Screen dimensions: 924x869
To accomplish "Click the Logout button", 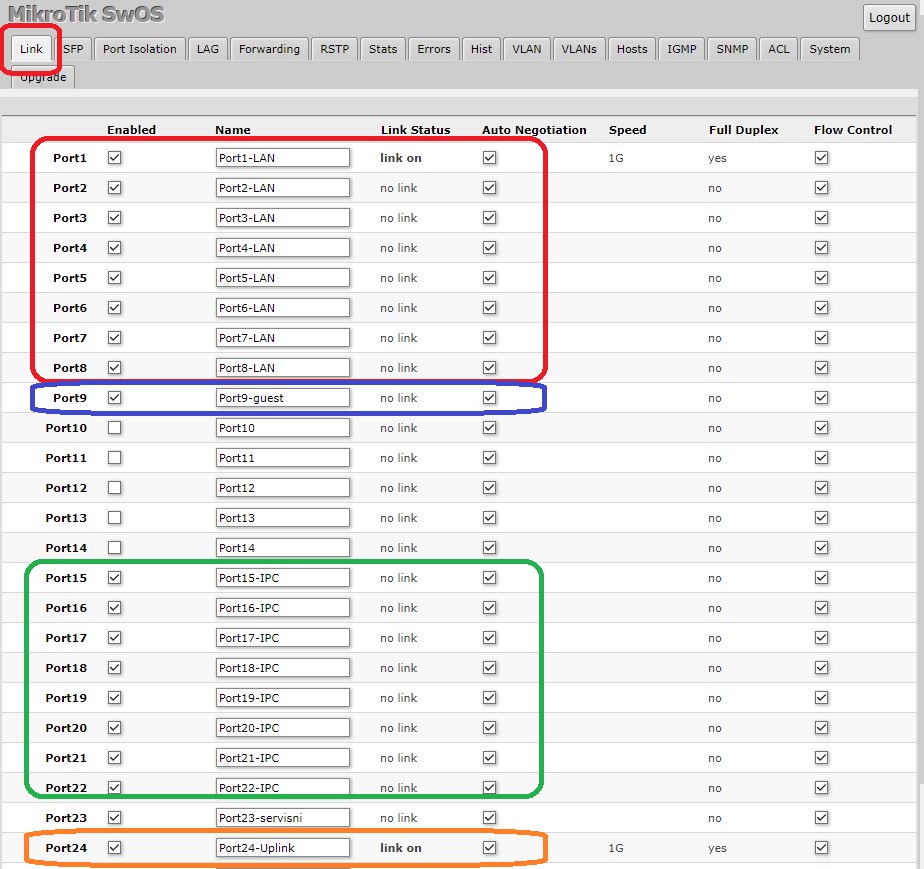I will point(888,18).
